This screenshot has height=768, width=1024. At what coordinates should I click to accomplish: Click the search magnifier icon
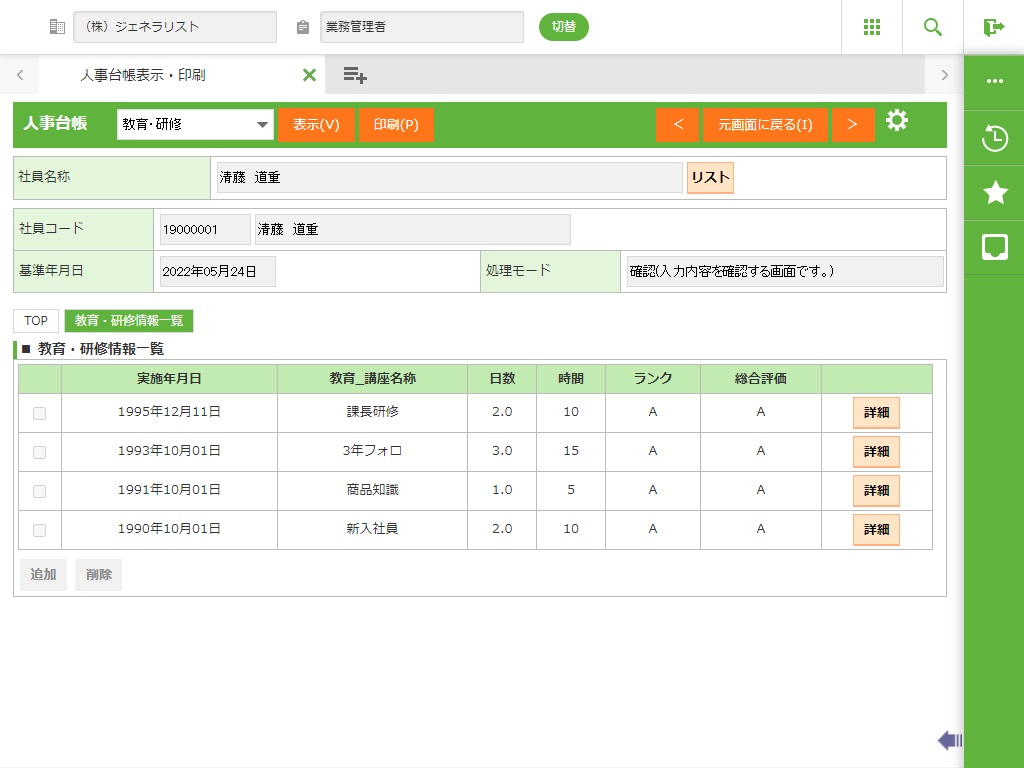(932, 27)
